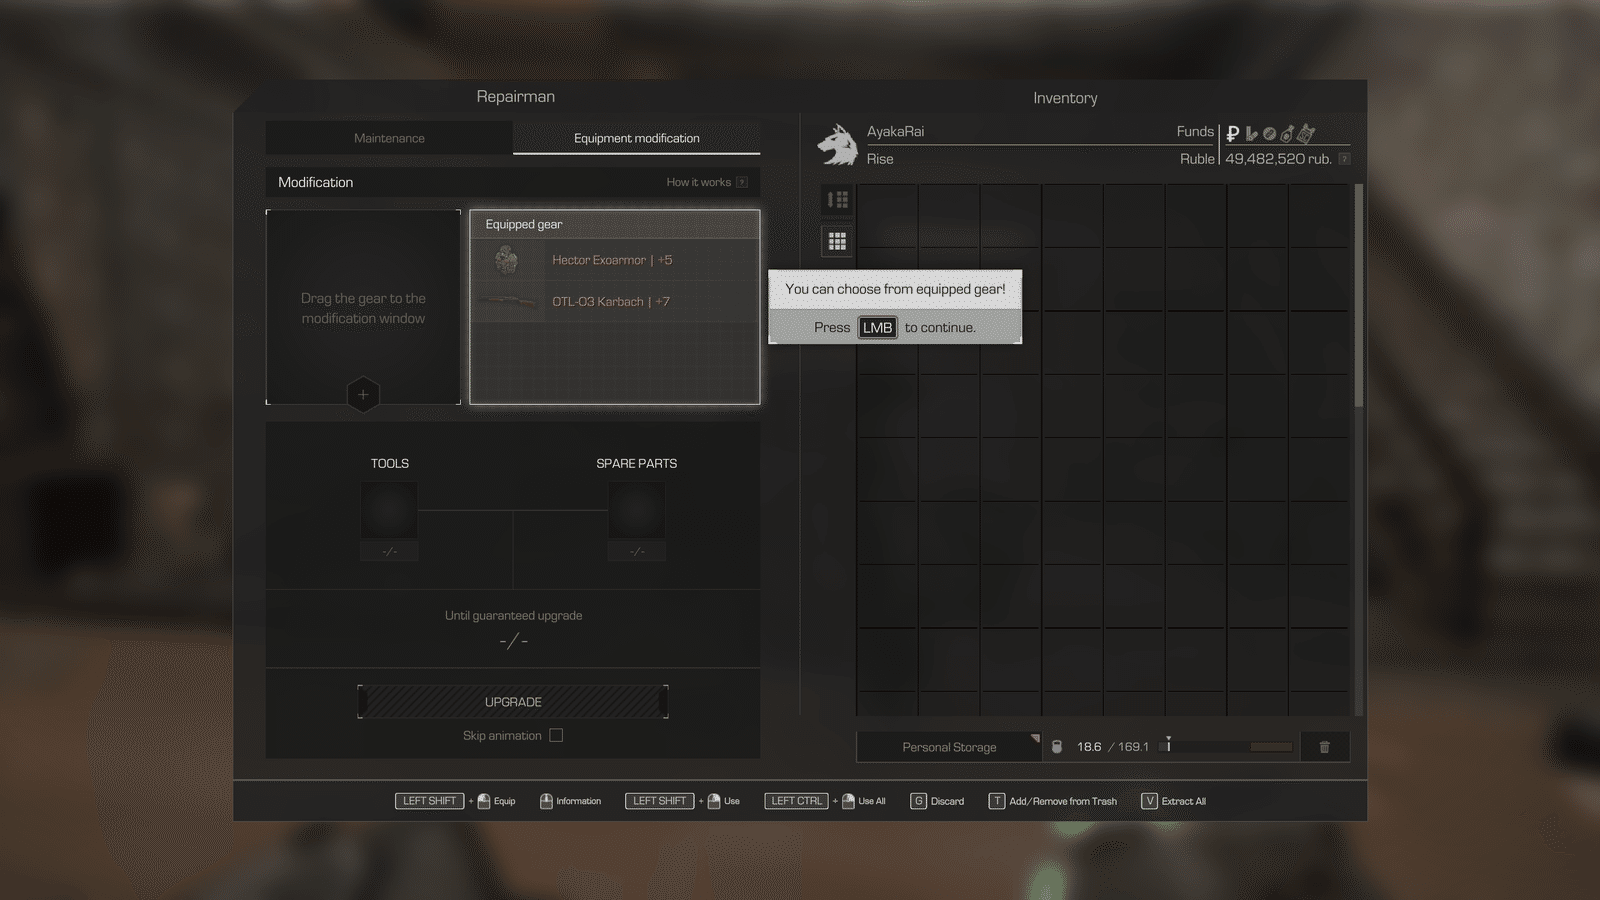Screen dimensions: 1600x900
Task: Click the inventory scrollbar
Action: point(1358,295)
